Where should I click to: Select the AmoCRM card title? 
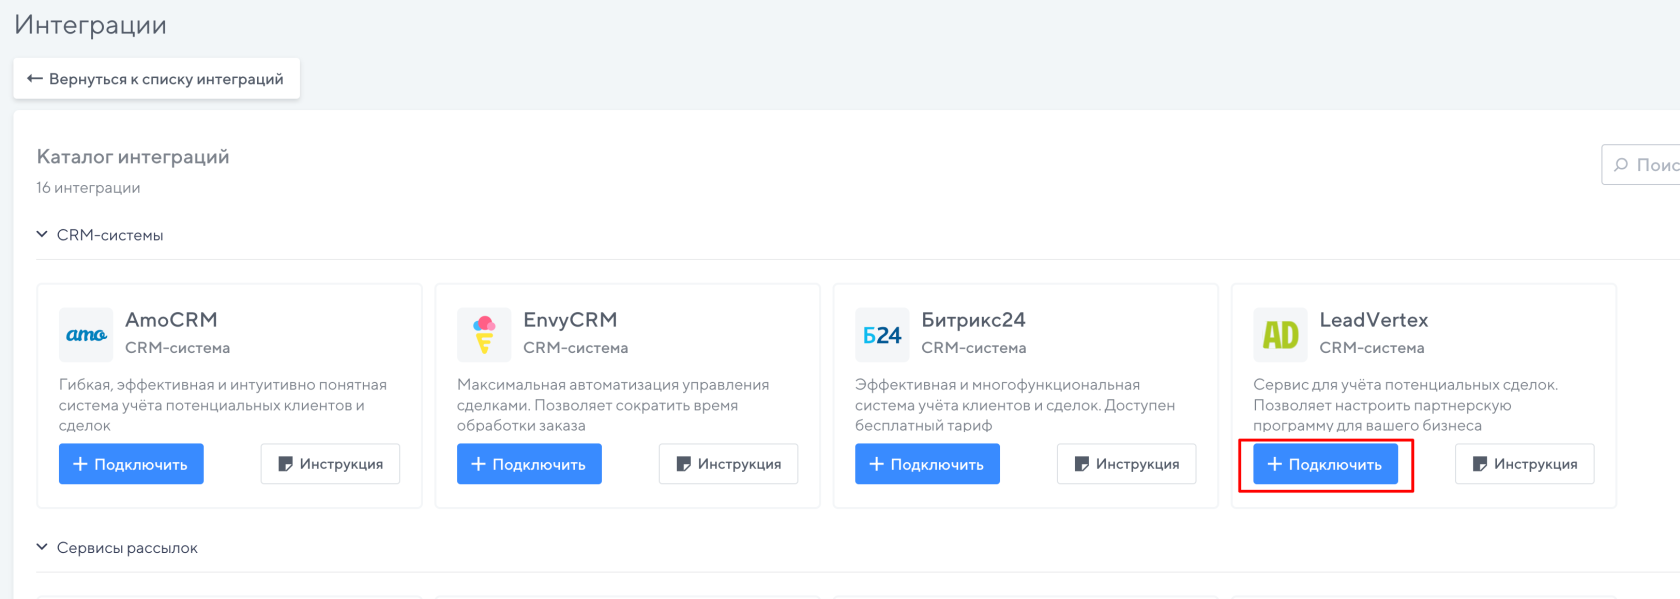tap(171, 320)
